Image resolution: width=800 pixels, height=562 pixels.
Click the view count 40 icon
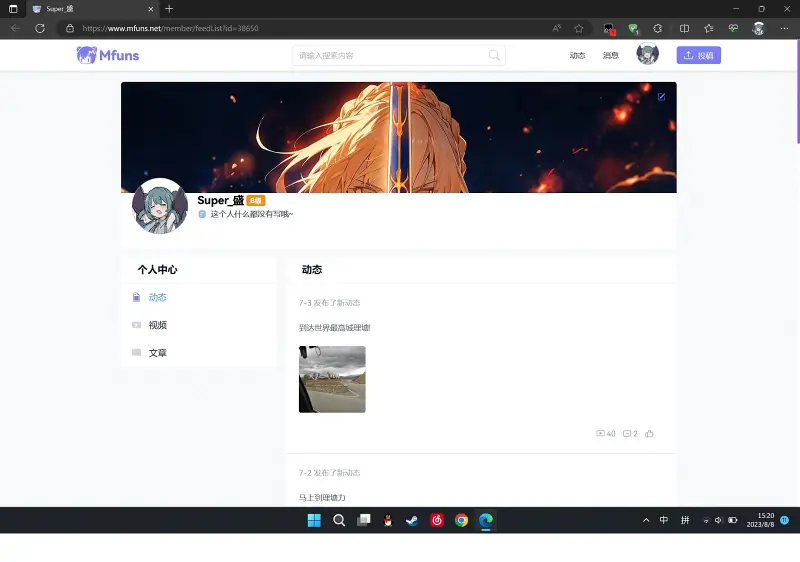[x=601, y=433]
